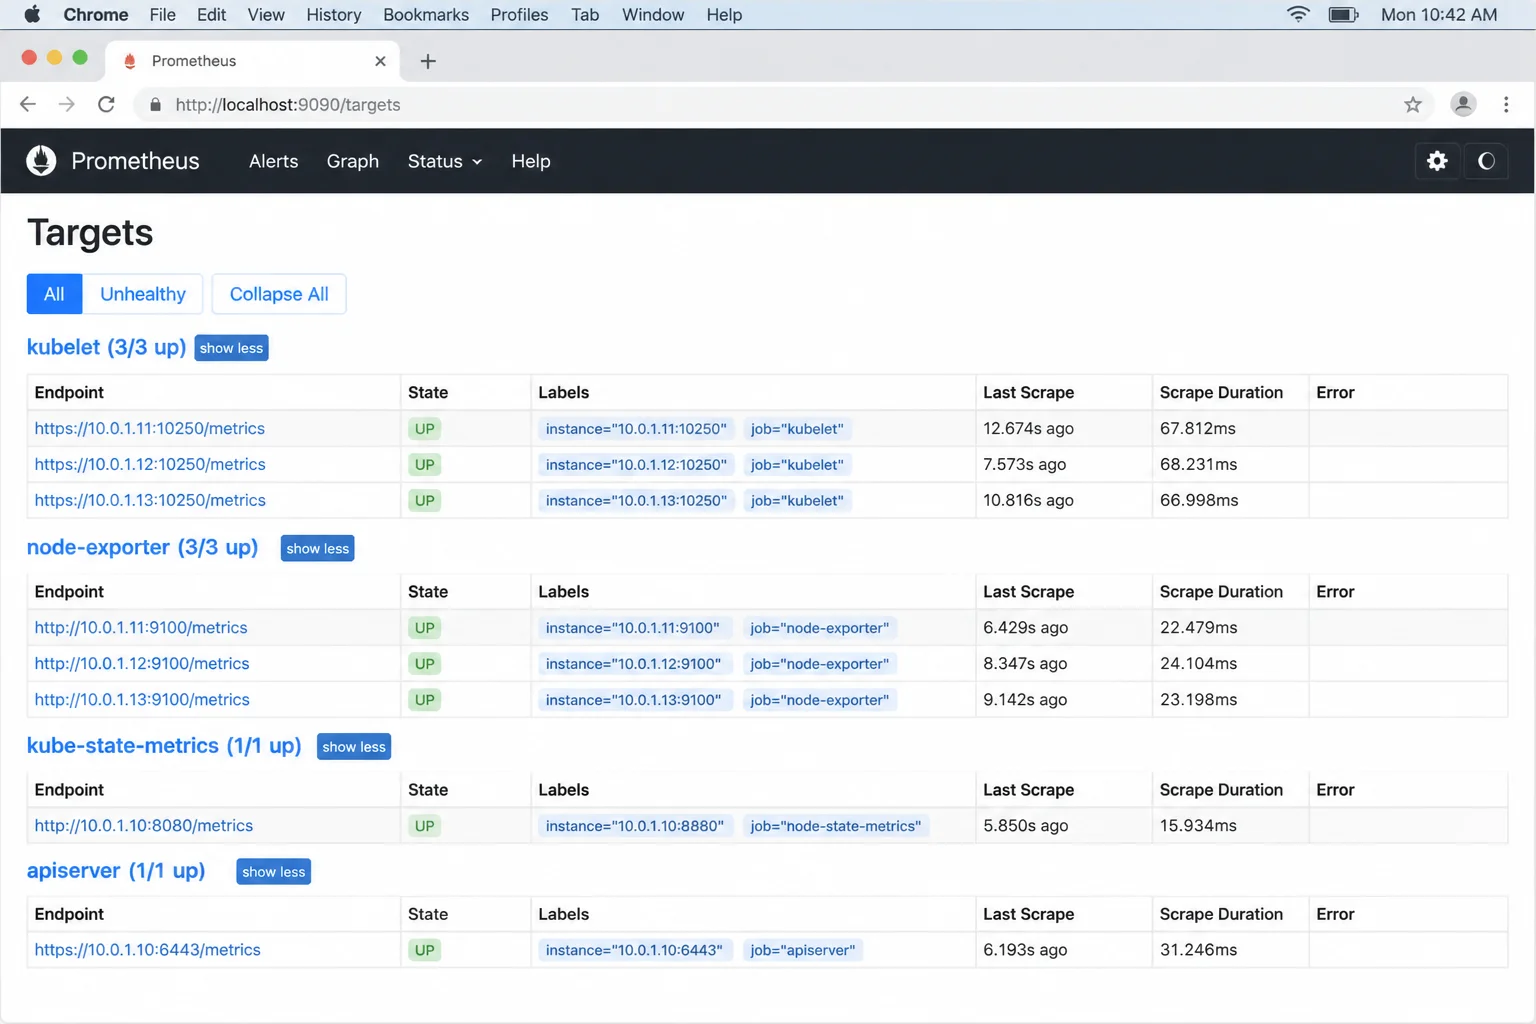Open http://10.0.1.11:9100/metrics endpoint link
1536x1024 pixels.
tap(141, 628)
